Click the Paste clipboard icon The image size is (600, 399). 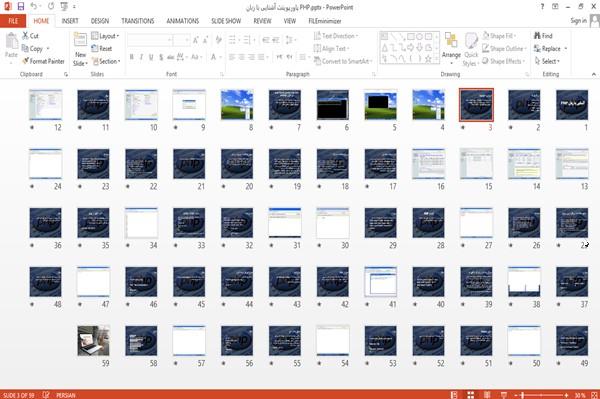tap(11, 41)
